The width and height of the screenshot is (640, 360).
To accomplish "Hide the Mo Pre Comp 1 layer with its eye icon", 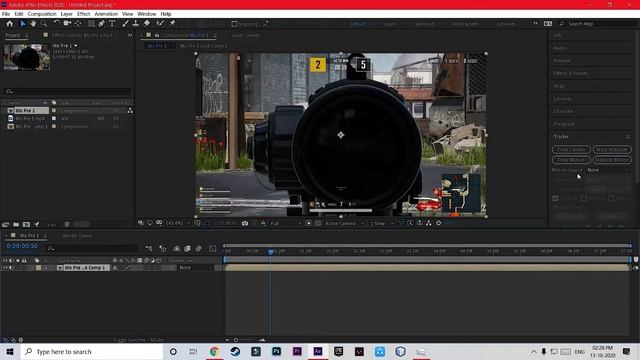I will [x=5, y=268].
